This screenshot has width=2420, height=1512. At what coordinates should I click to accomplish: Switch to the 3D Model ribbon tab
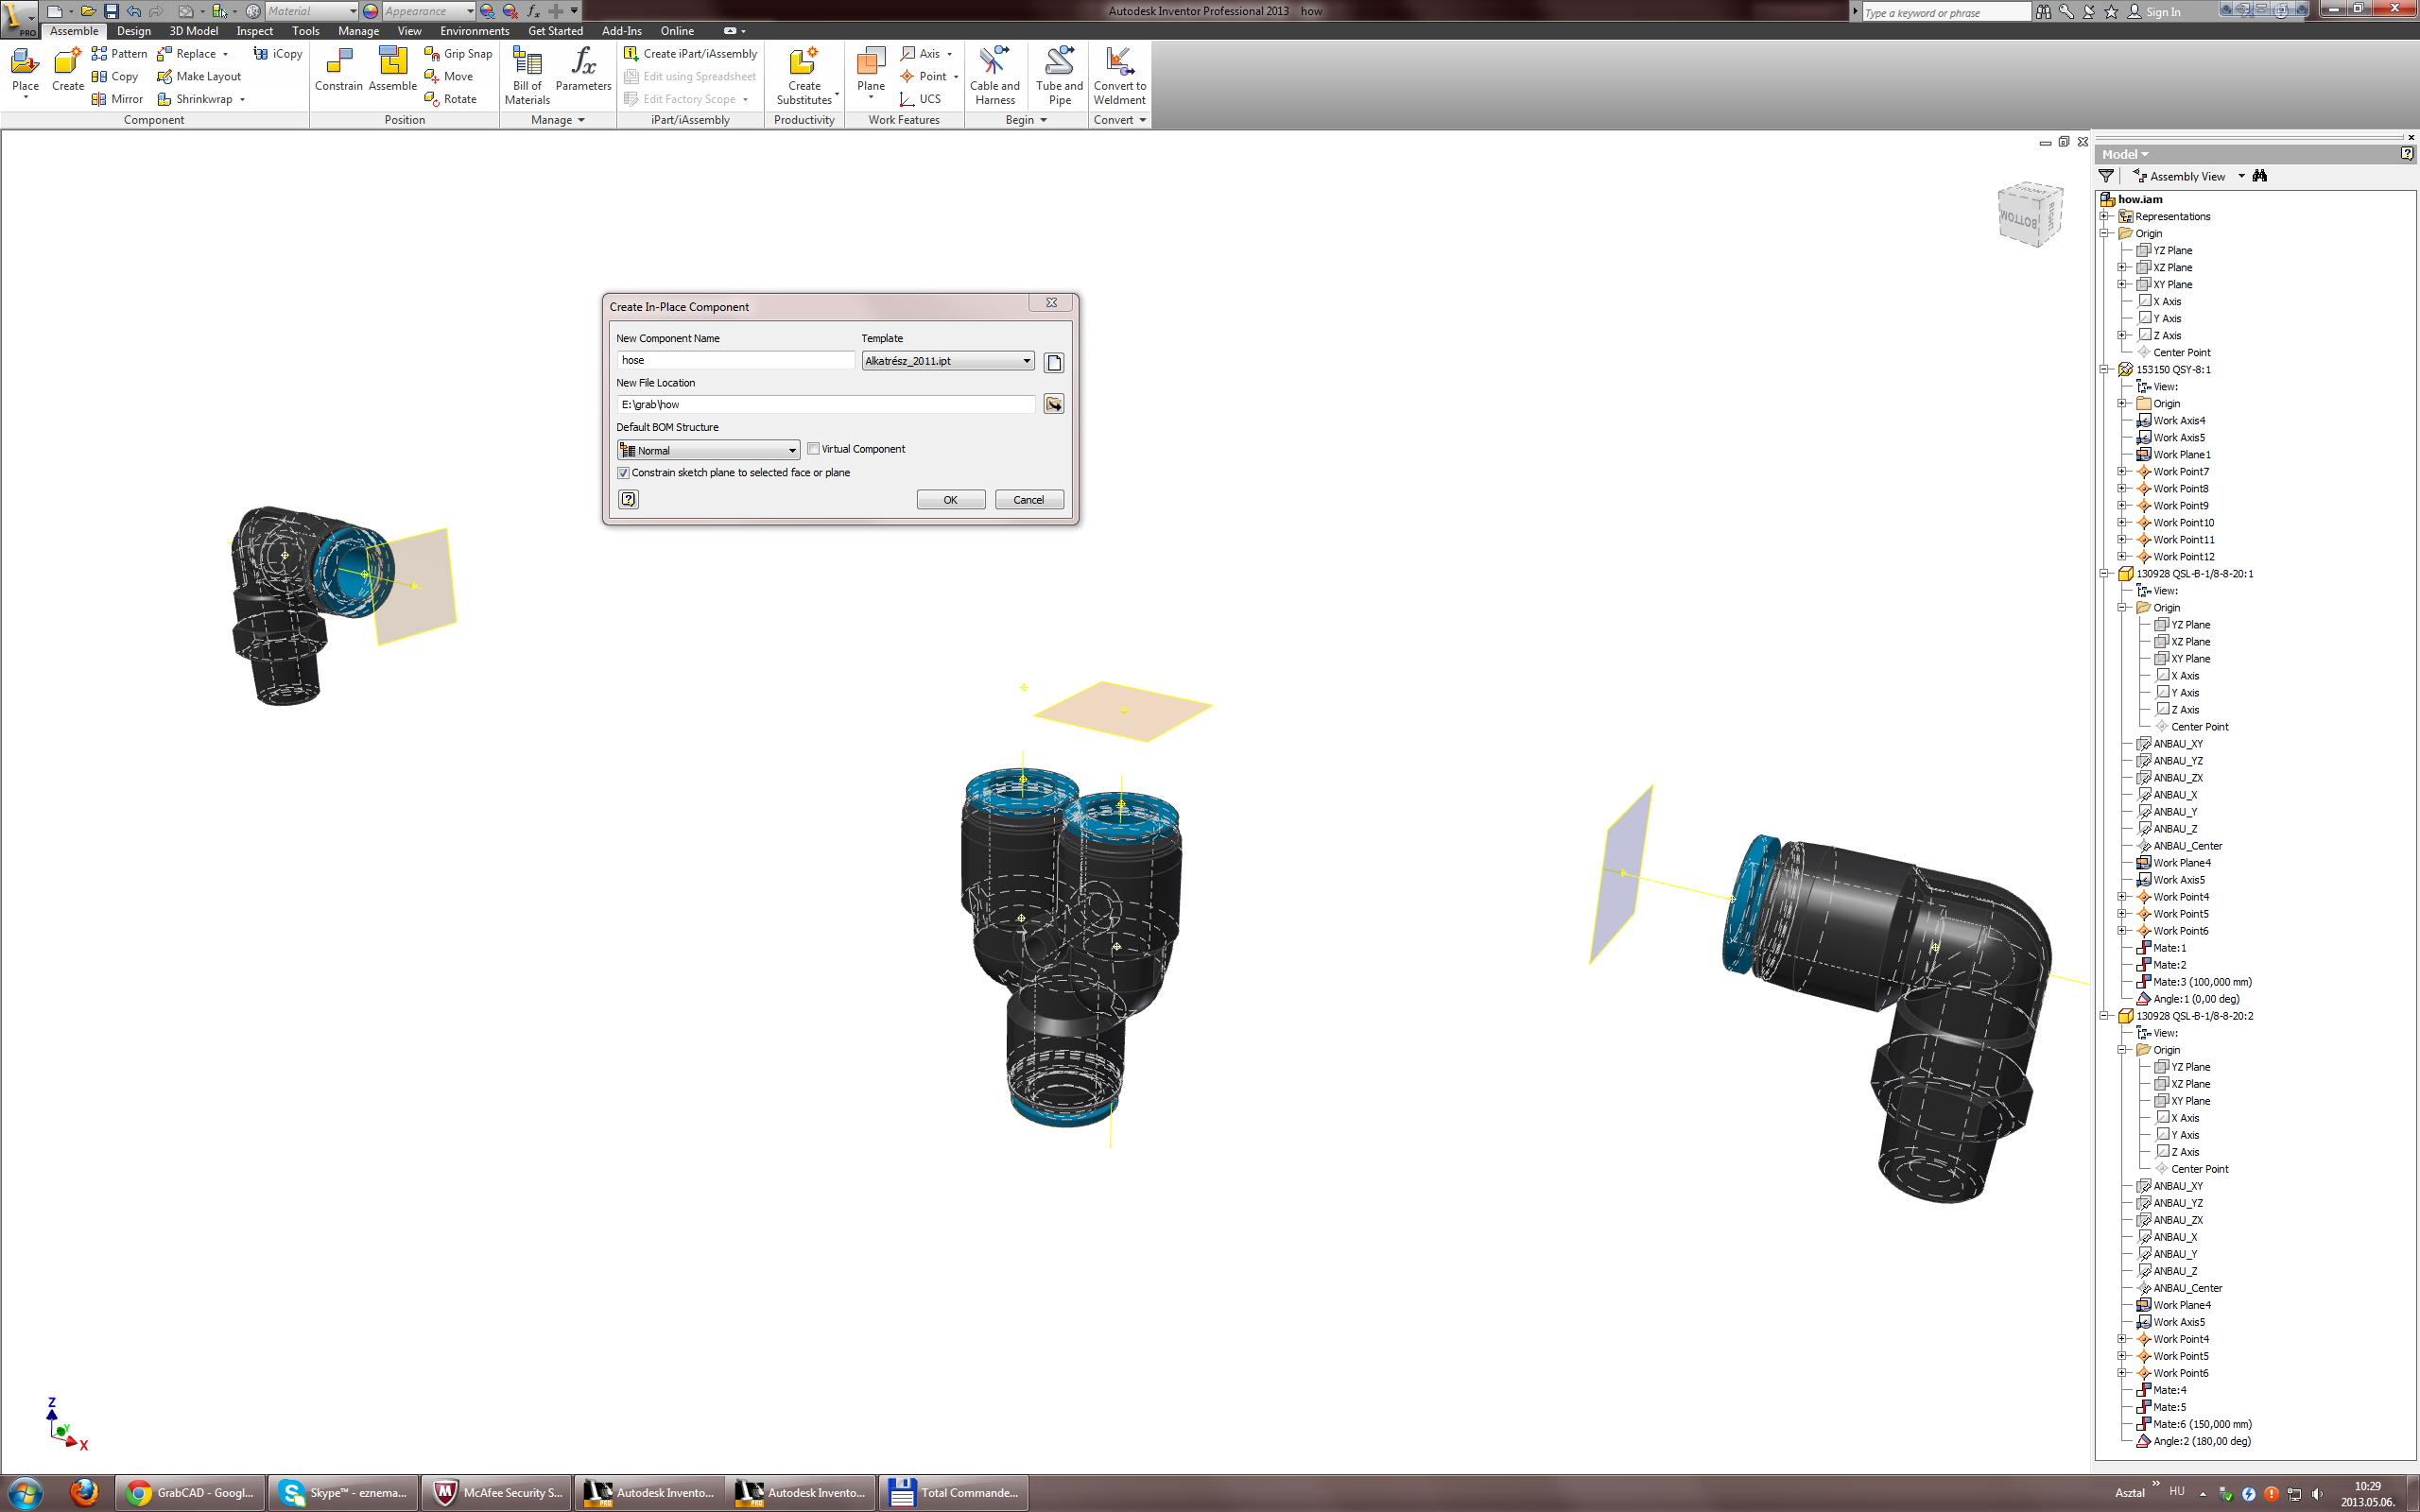click(x=193, y=31)
